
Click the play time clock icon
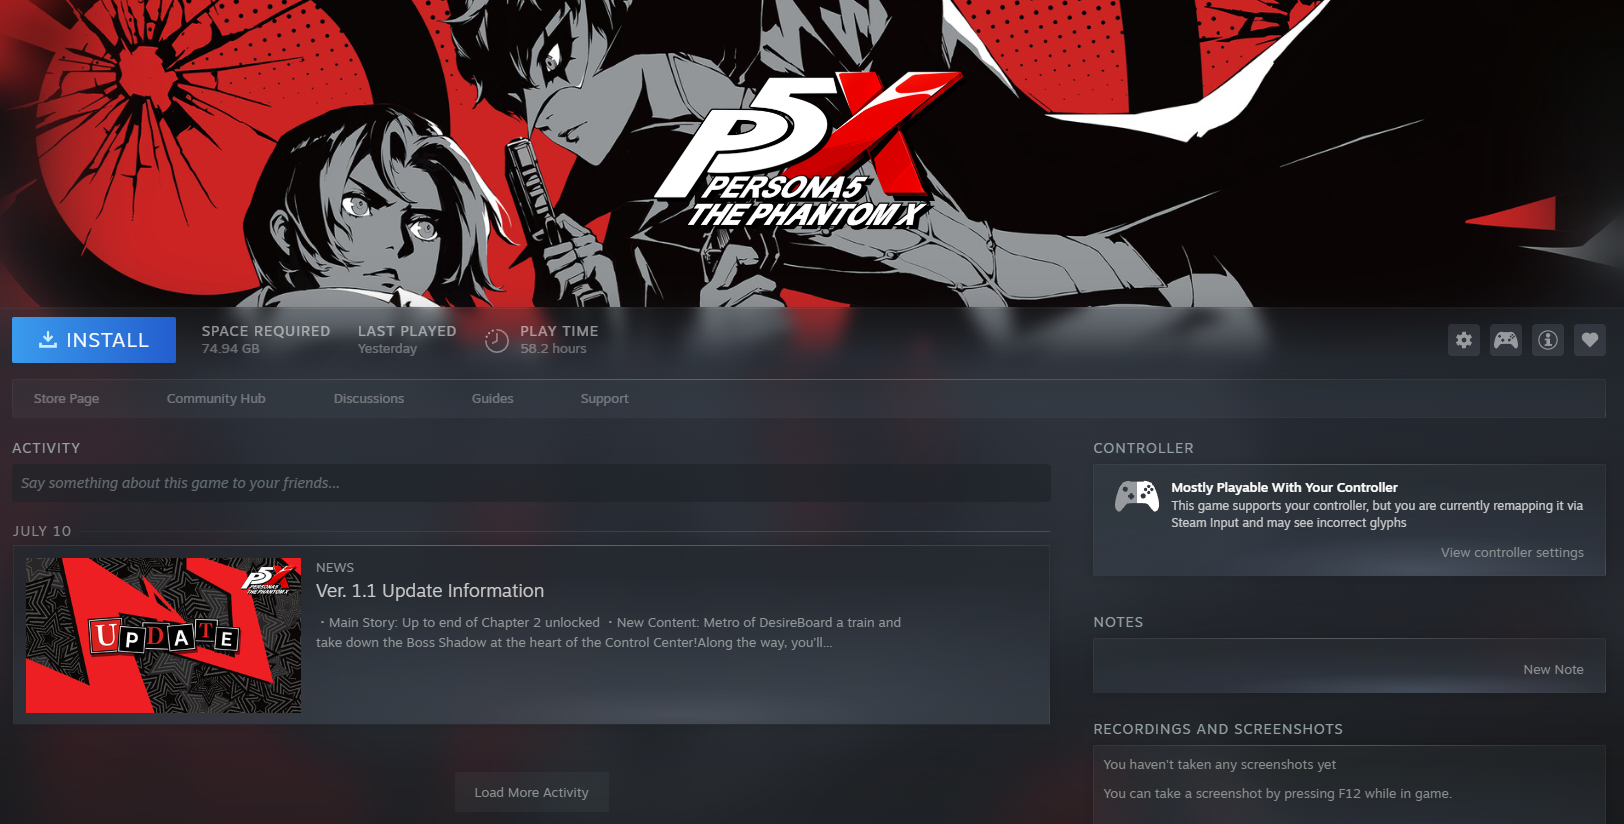pos(497,341)
